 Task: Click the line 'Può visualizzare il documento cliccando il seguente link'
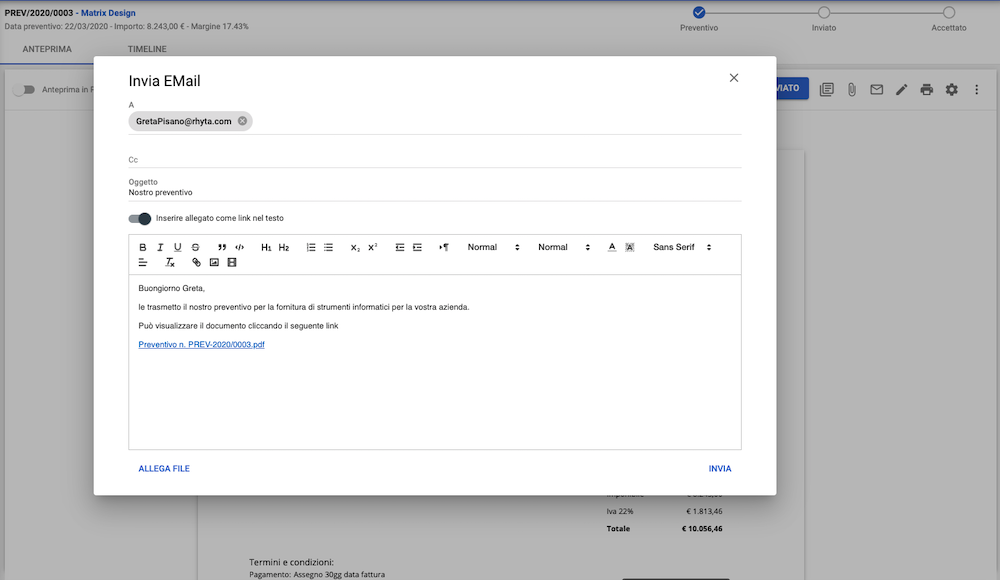coord(238,326)
